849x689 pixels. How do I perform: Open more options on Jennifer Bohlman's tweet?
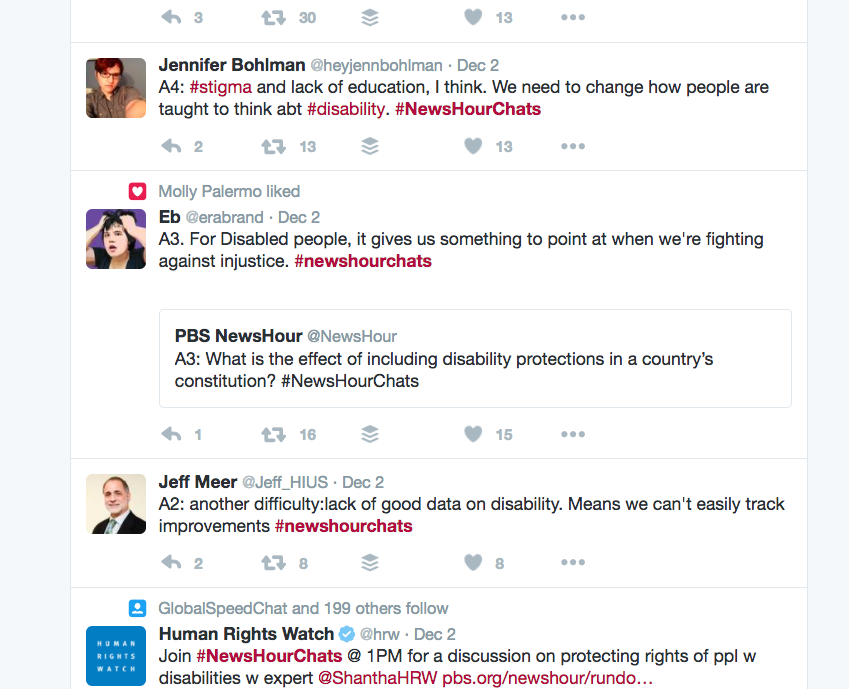tap(572, 146)
